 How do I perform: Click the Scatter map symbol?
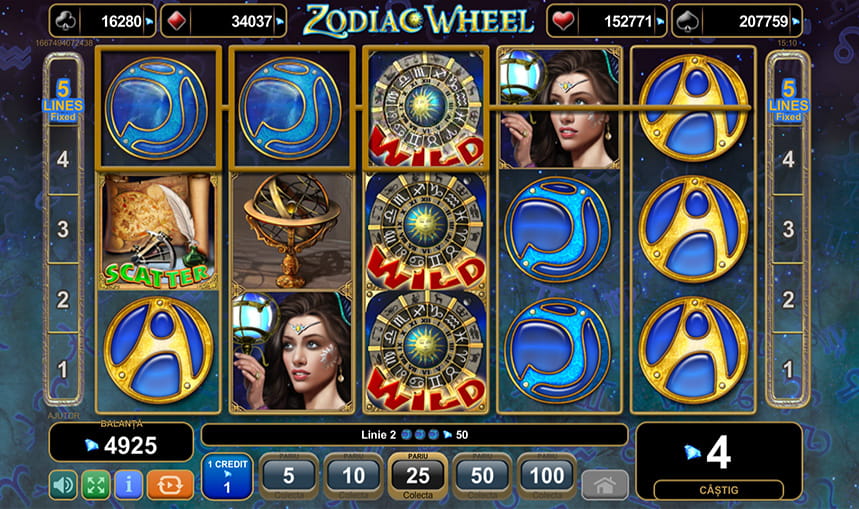[x=158, y=231]
